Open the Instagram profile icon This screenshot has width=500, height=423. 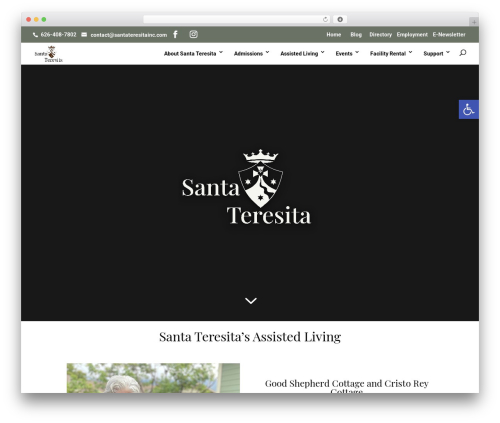(x=193, y=34)
